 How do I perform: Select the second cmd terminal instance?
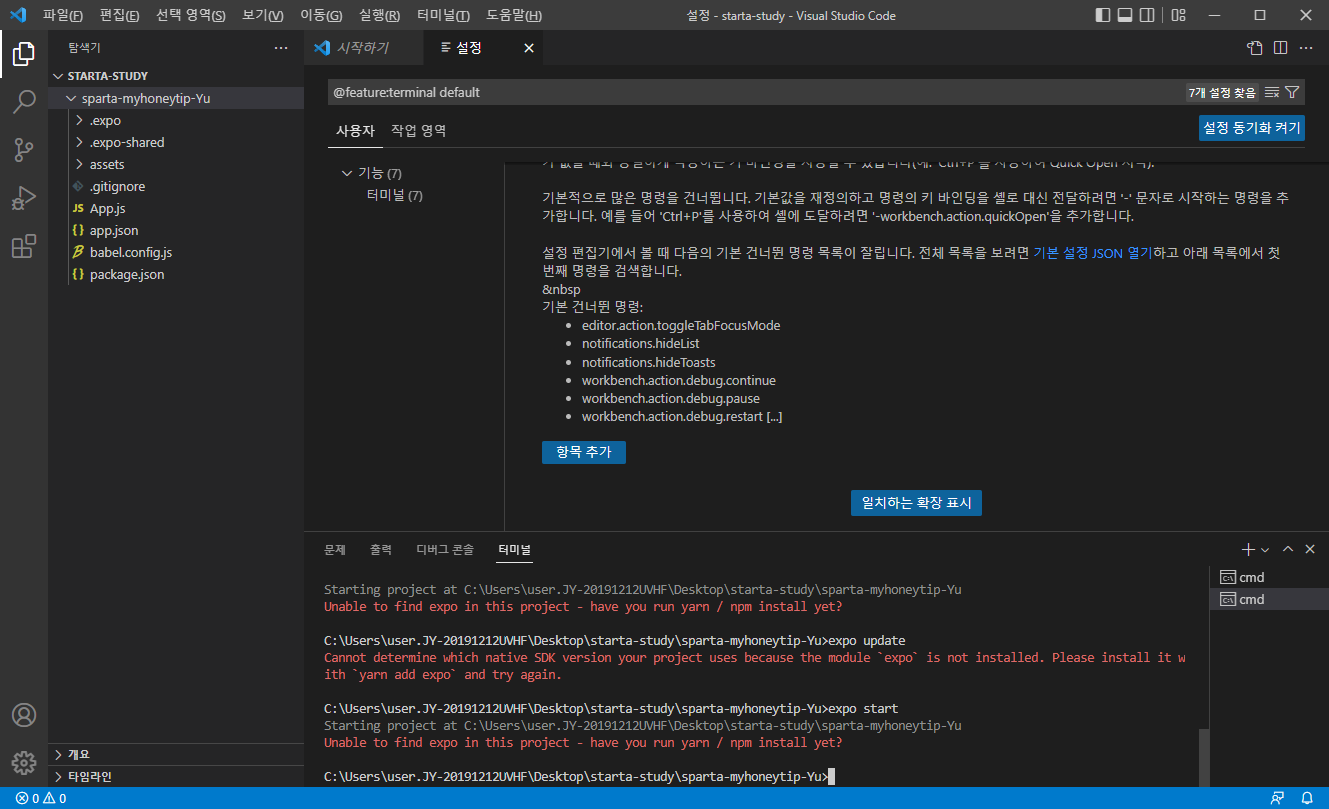click(x=1268, y=599)
